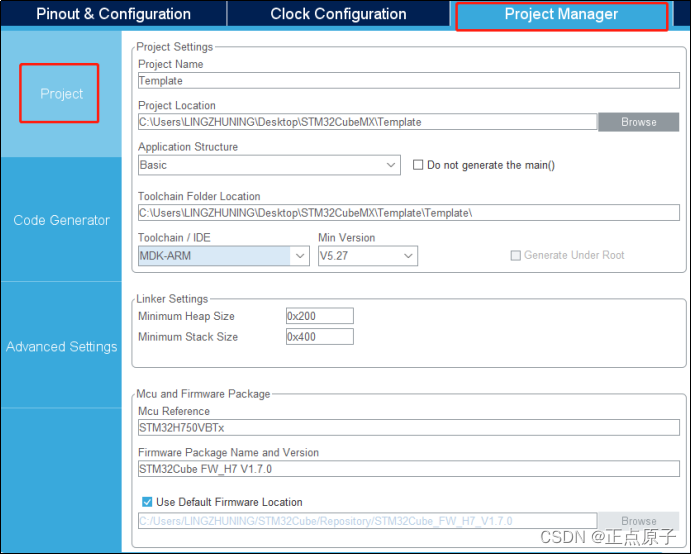Click the Firmware Package Name and Version field
This screenshot has width=692, height=555.
409,469
